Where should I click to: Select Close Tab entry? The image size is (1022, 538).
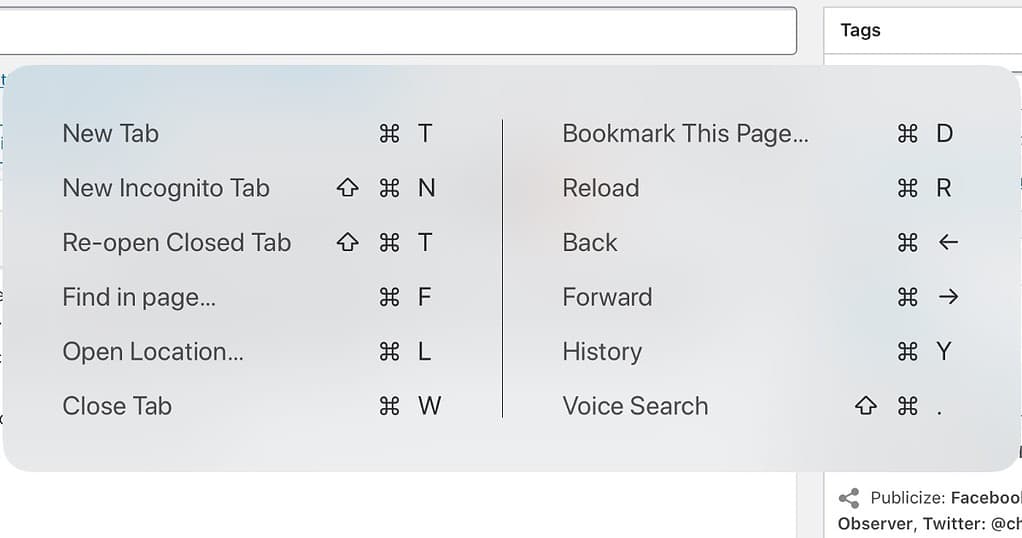117,406
